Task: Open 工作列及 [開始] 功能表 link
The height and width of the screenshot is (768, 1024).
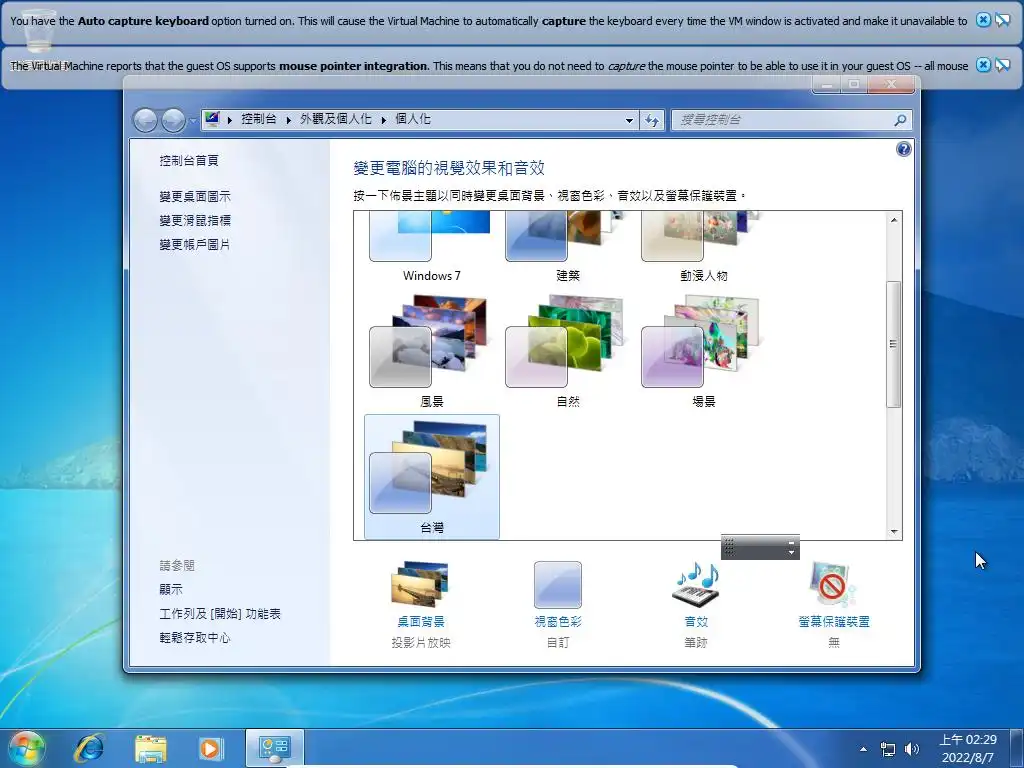Action: click(220, 614)
